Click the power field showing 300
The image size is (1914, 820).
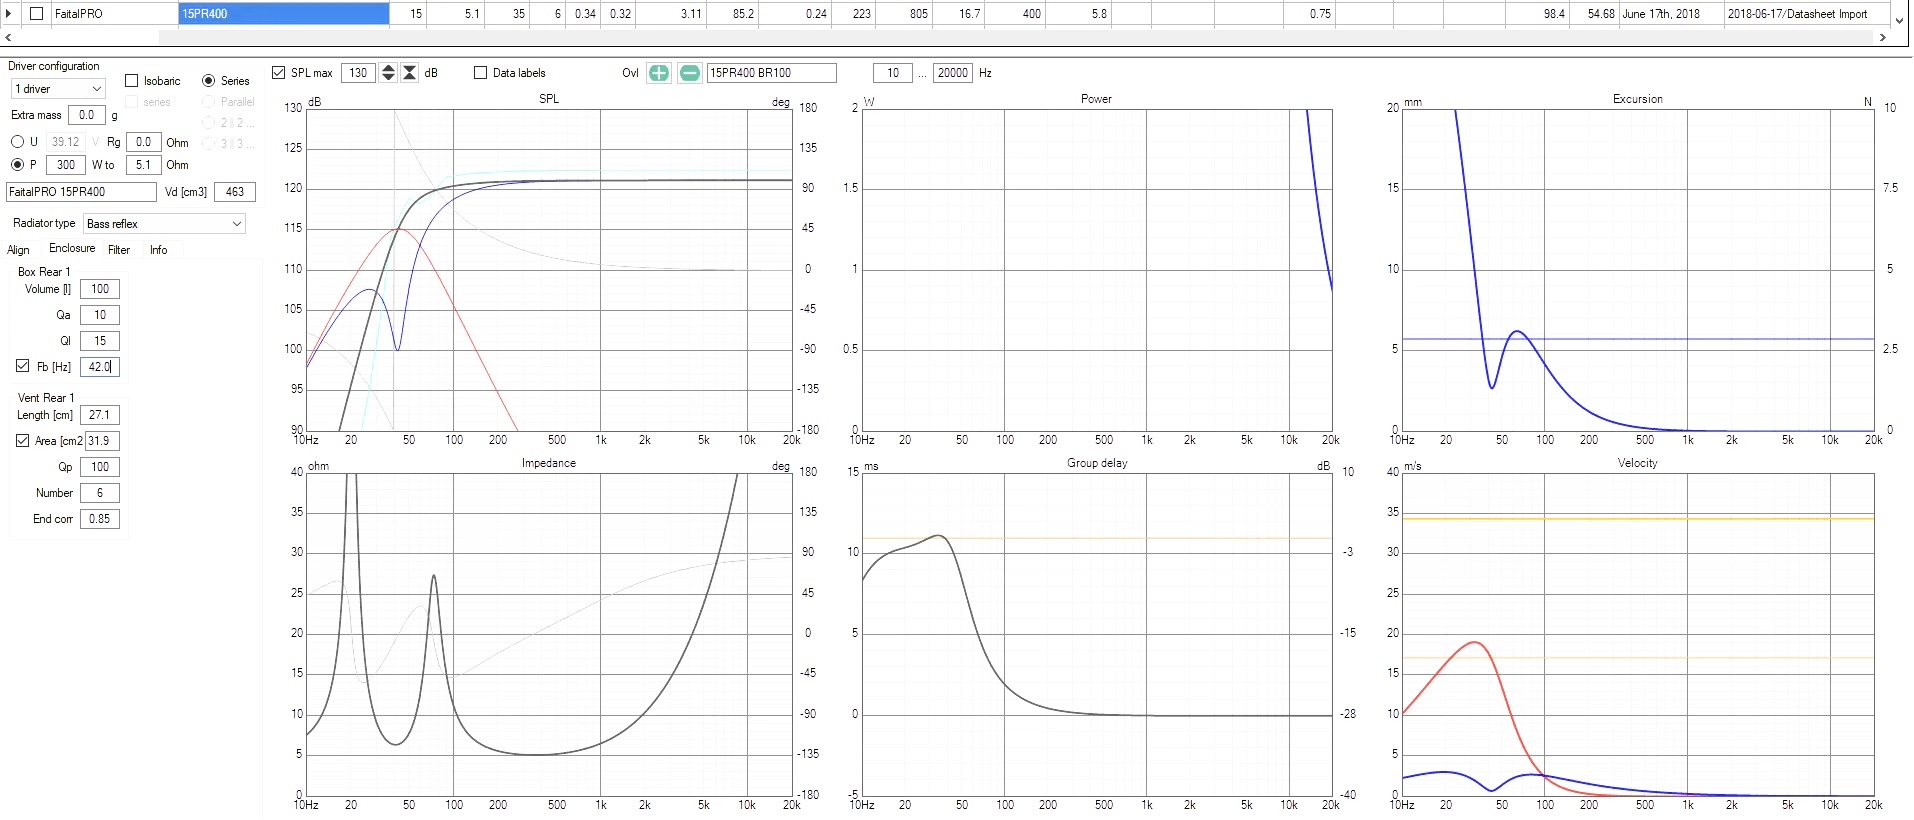[x=66, y=165]
